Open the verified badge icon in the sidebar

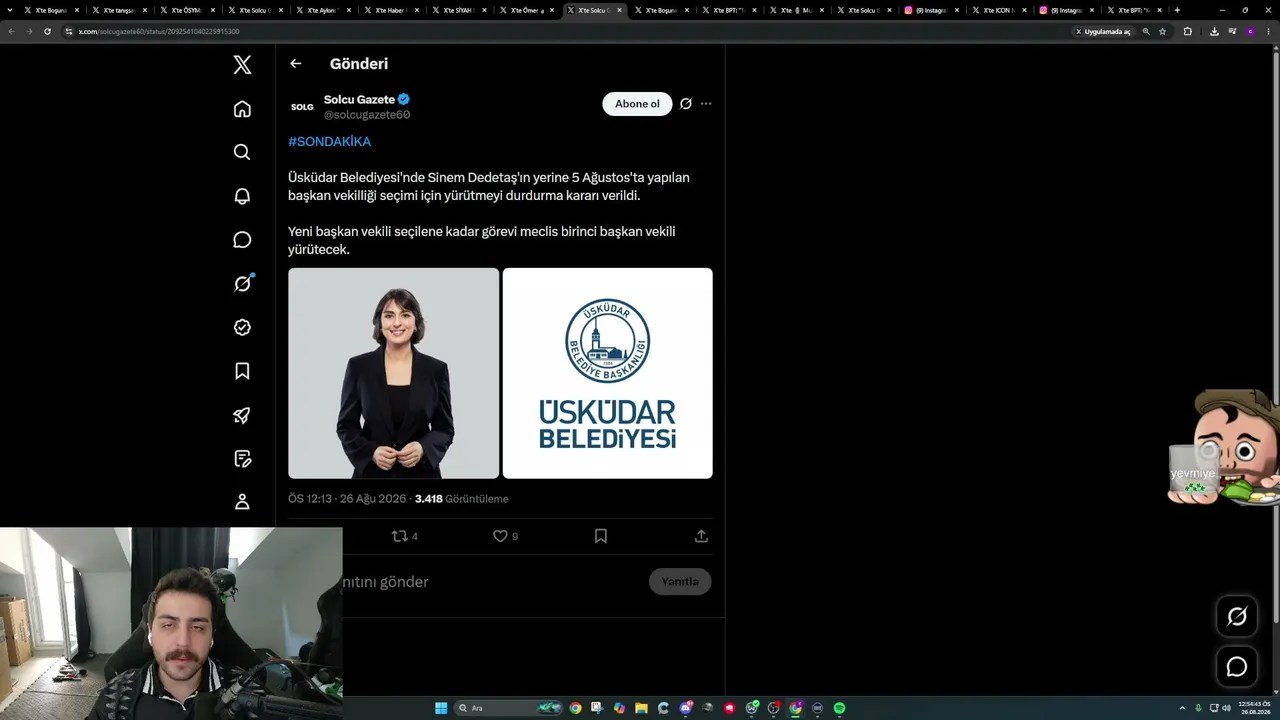pos(242,327)
